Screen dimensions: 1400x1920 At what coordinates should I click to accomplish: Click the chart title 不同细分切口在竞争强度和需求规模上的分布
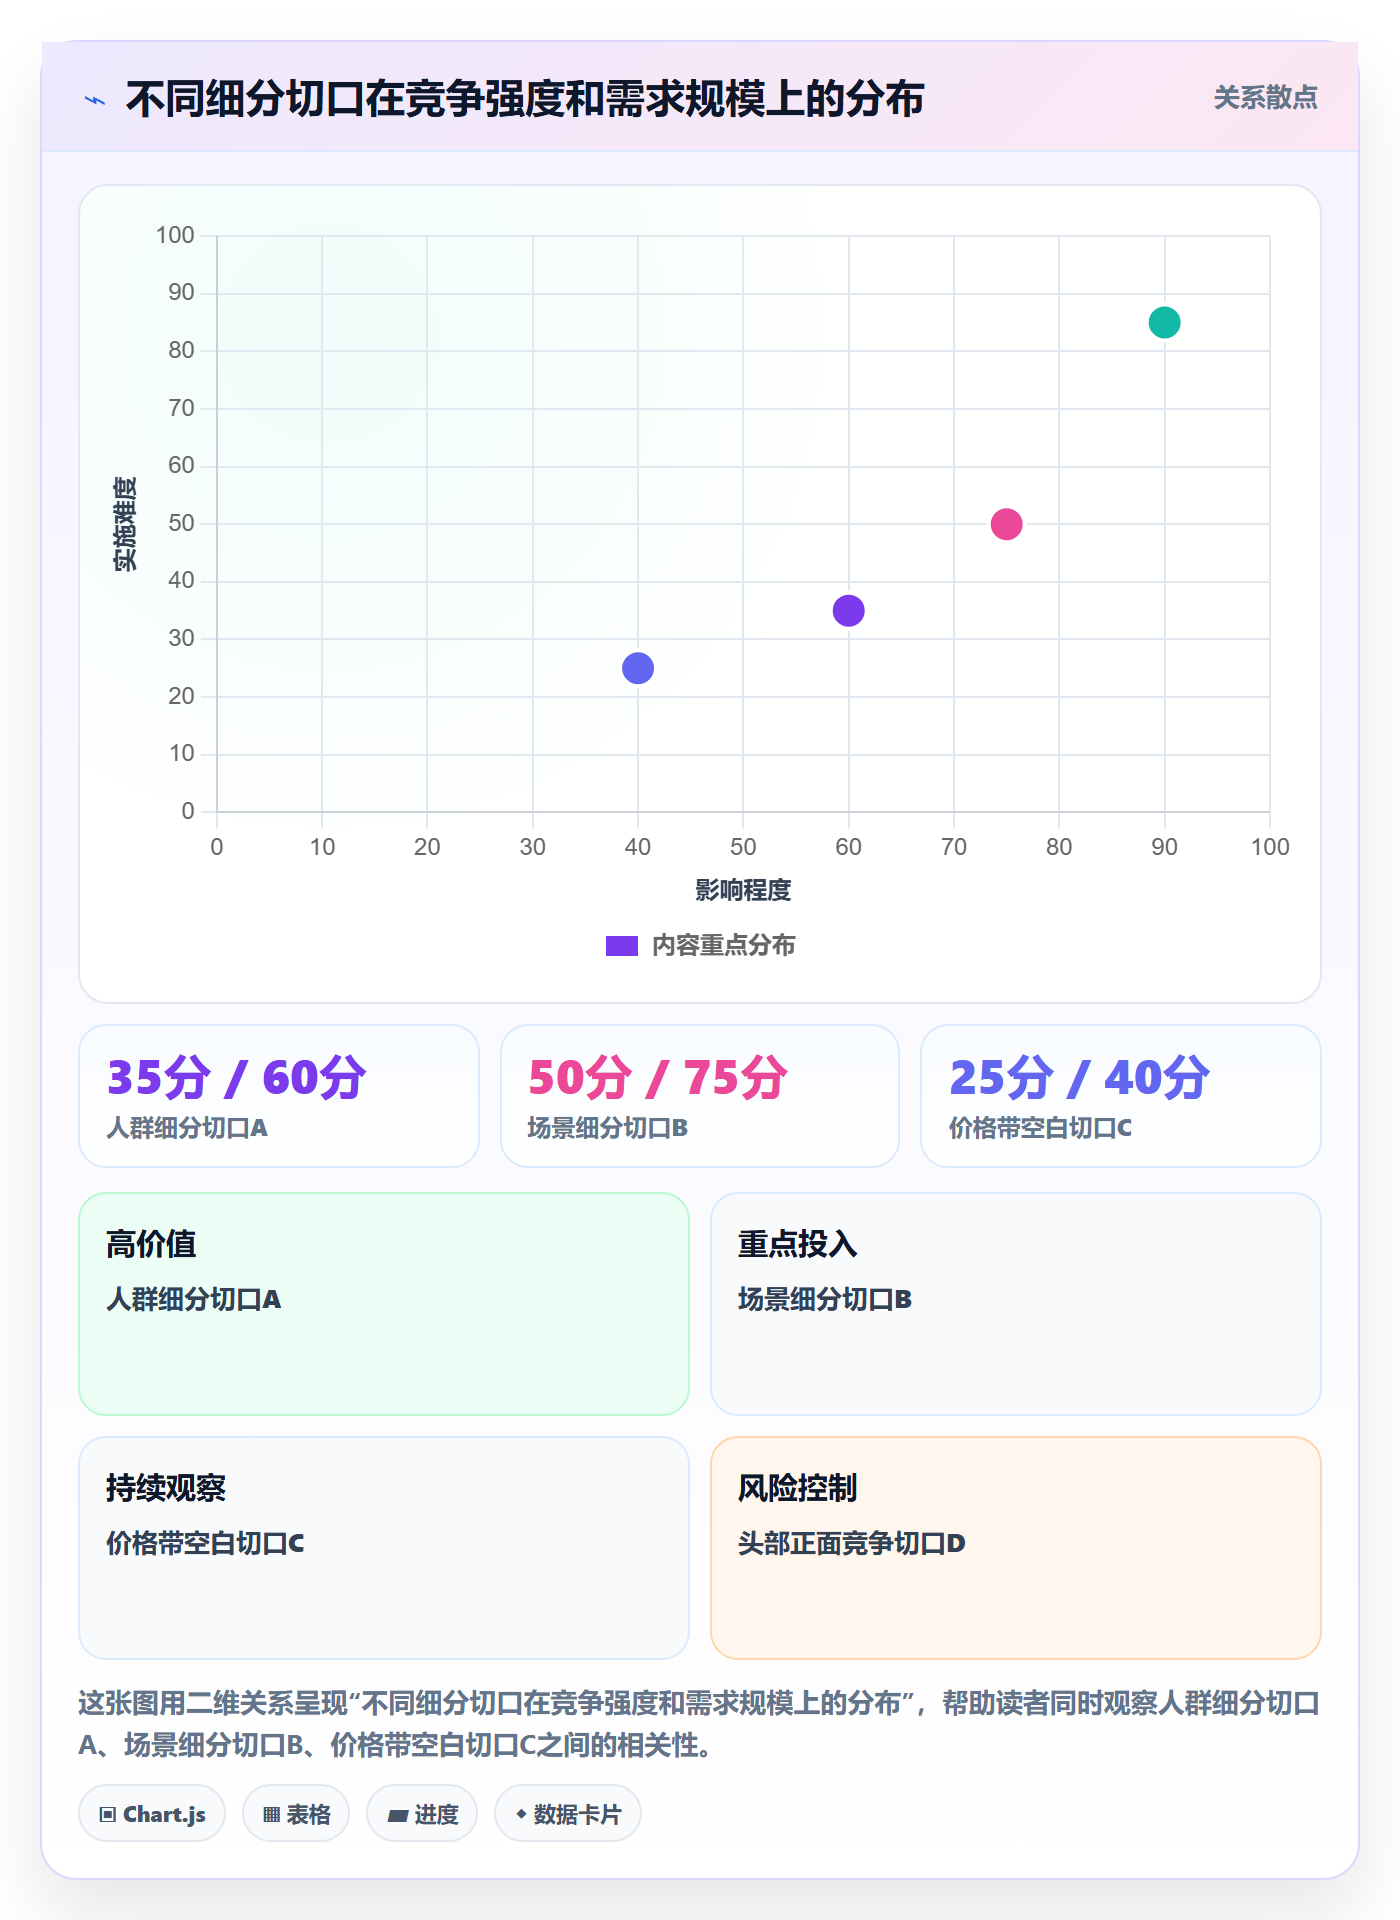tap(524, 99)
